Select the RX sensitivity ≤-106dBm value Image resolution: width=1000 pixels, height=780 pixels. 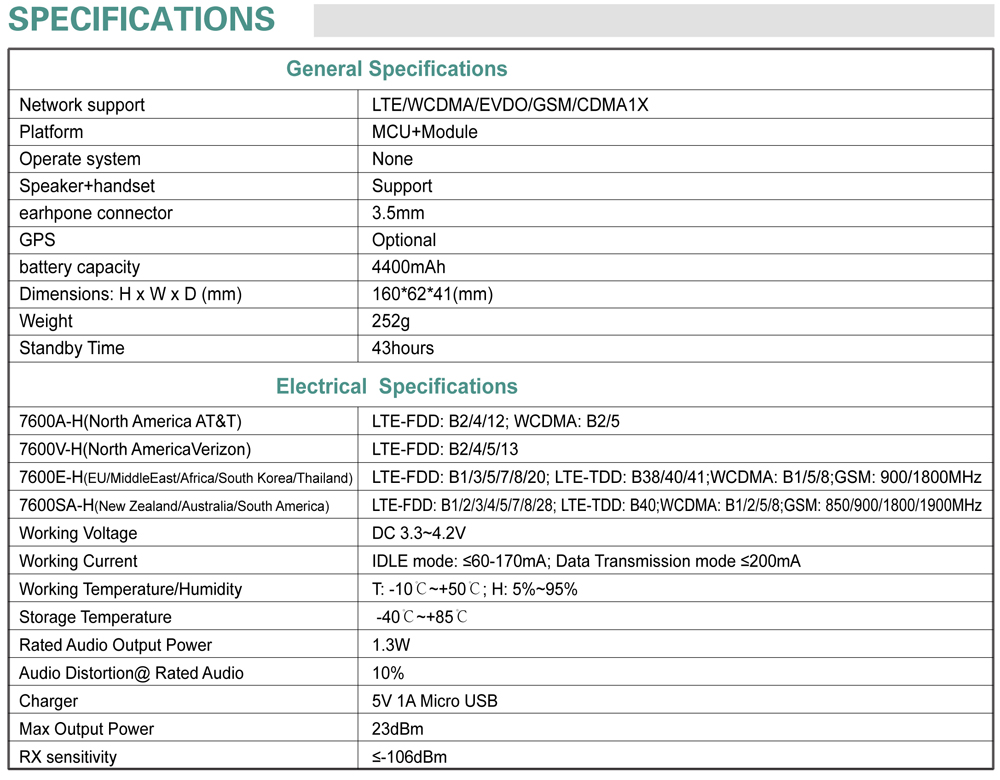click(x=409, y=757)
